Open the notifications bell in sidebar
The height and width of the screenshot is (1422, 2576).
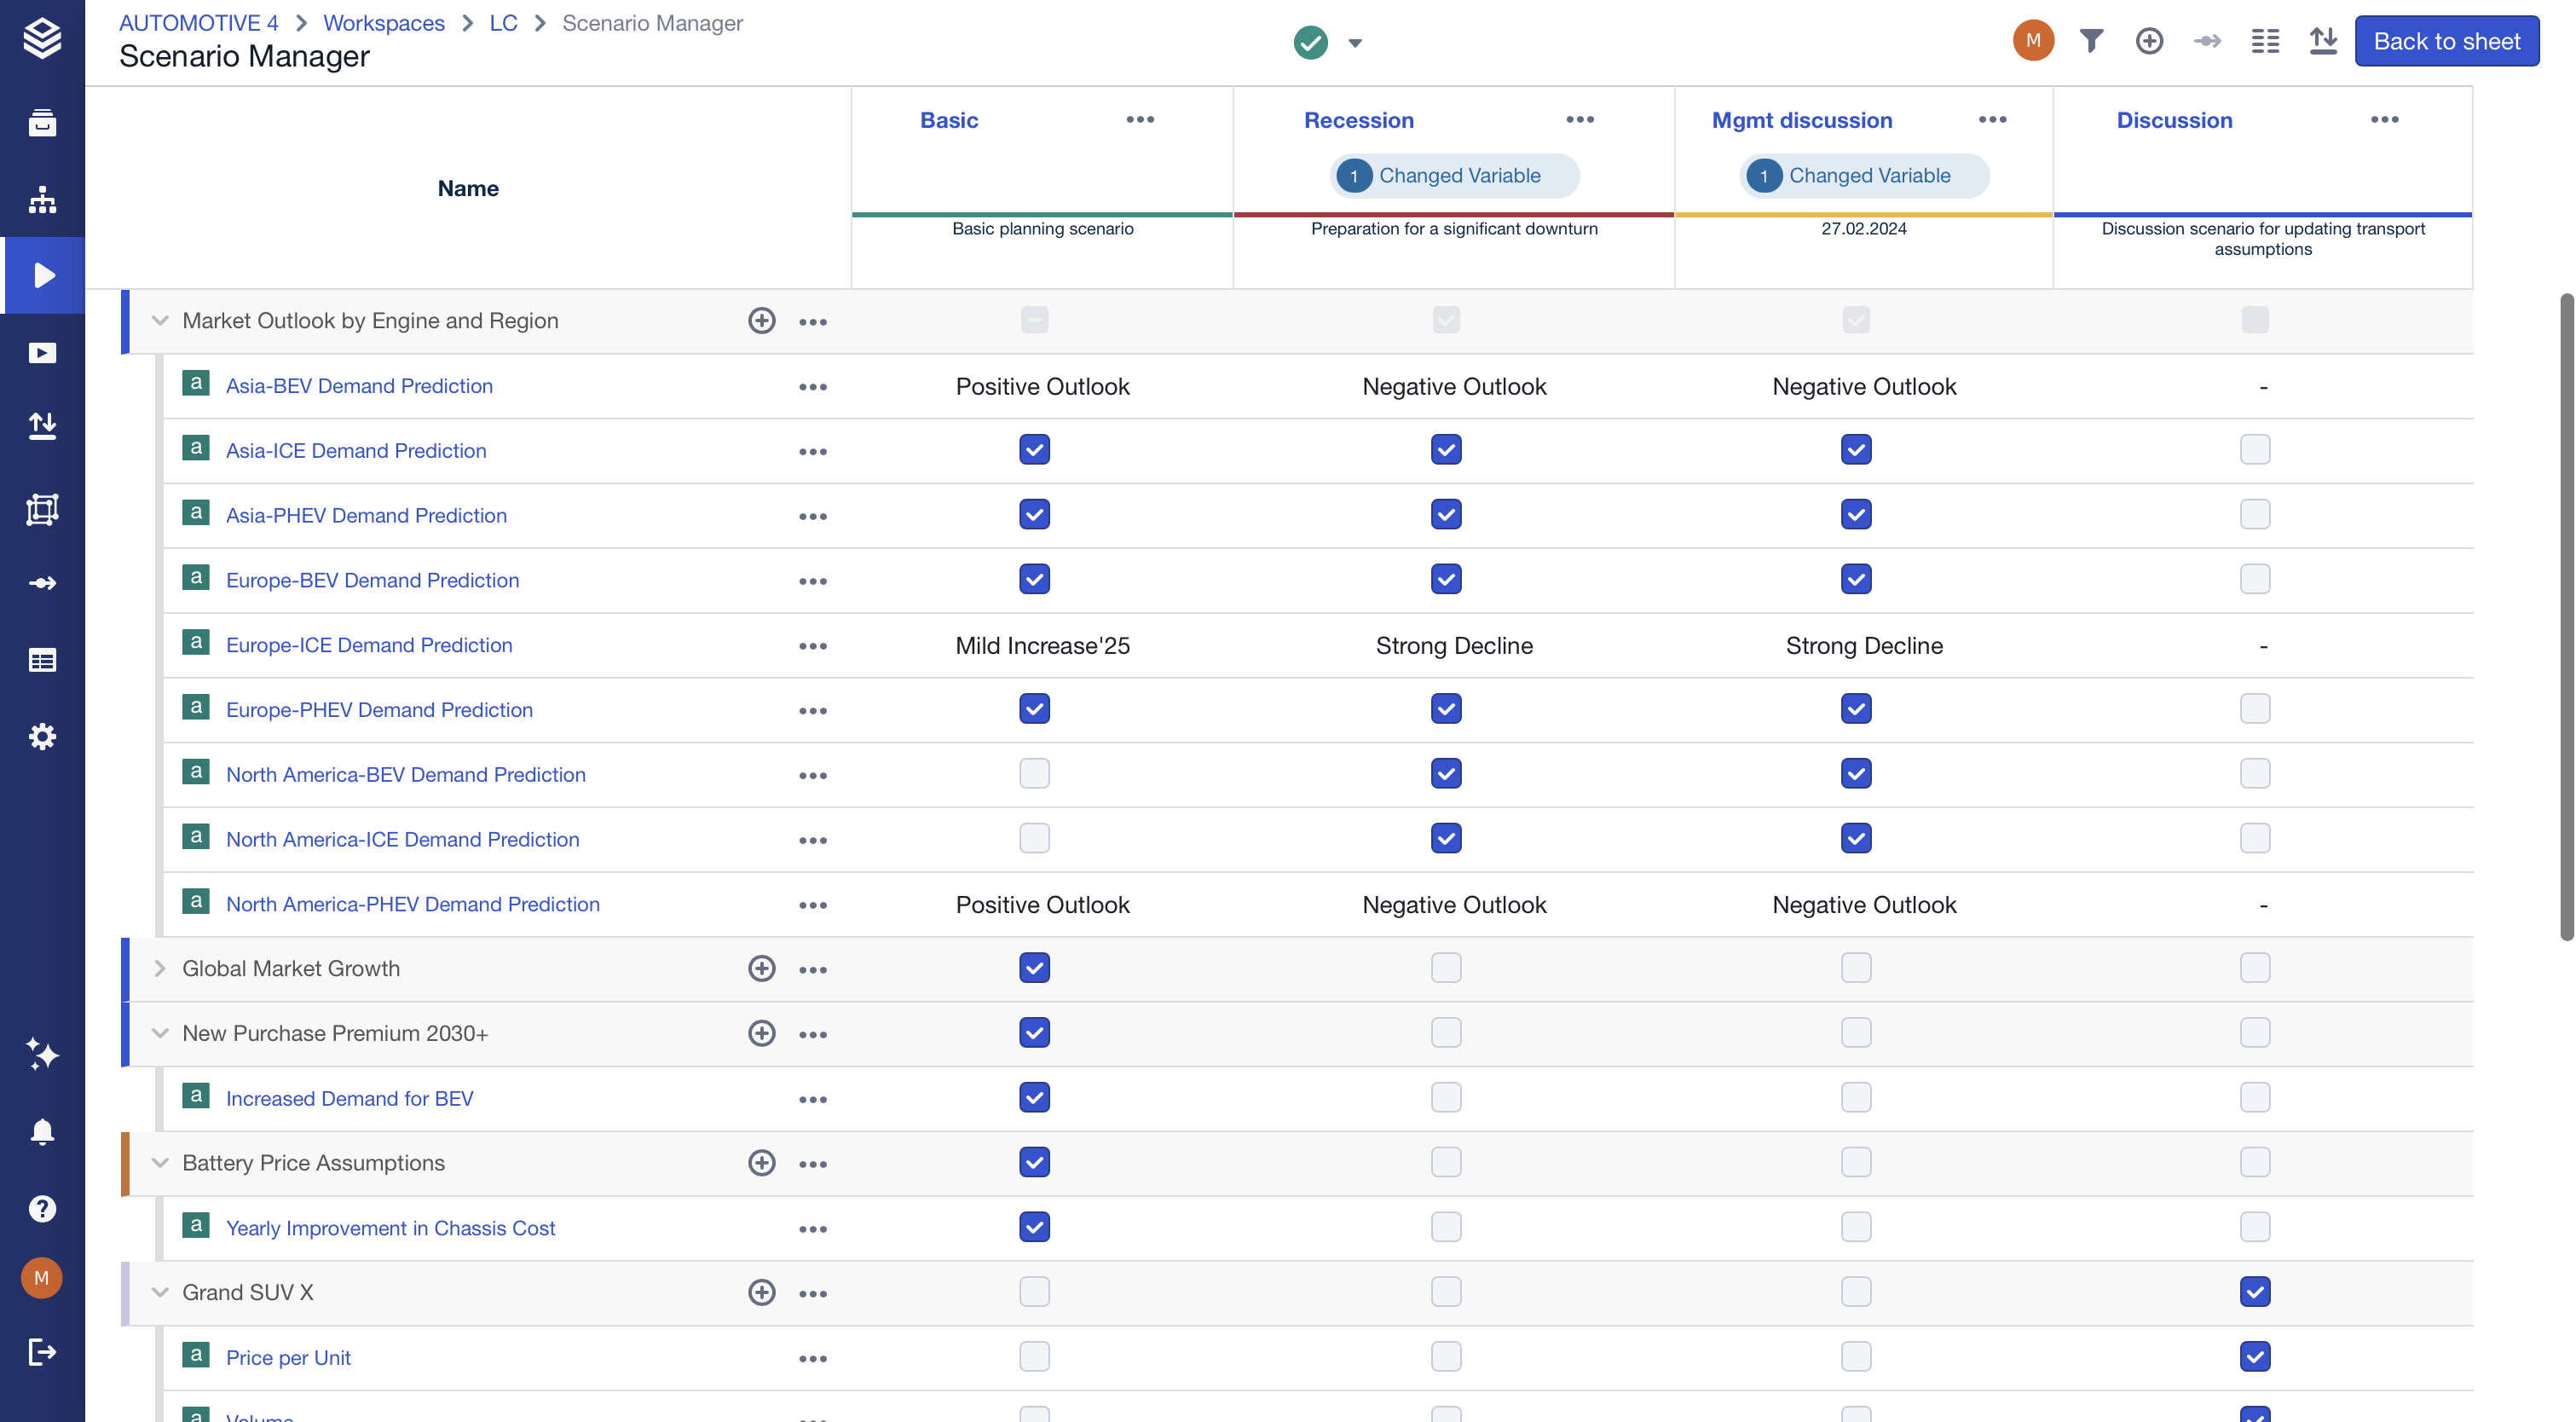click(x=42, y=1131)
